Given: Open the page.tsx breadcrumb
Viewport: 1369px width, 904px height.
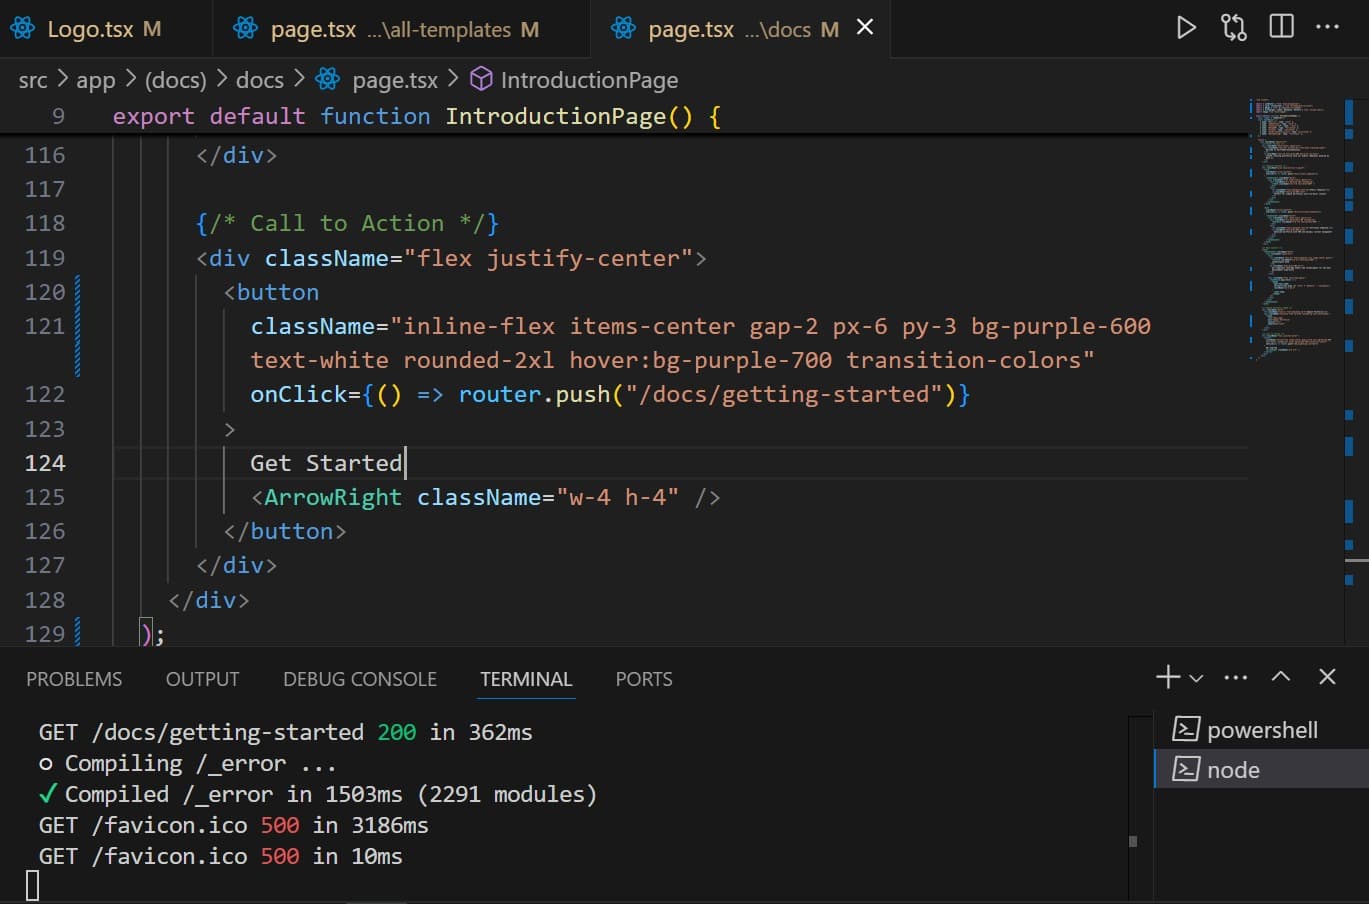Looking at the screenshot, I should [395, 80].
